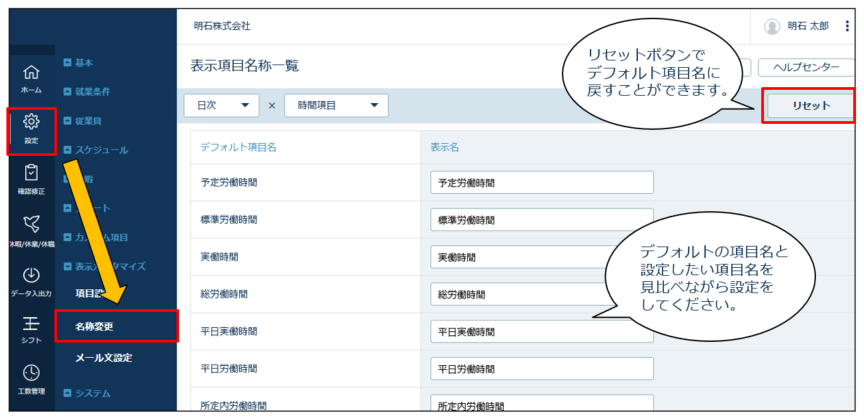
Task: Expand the システム section
Action: pos(87,393)
